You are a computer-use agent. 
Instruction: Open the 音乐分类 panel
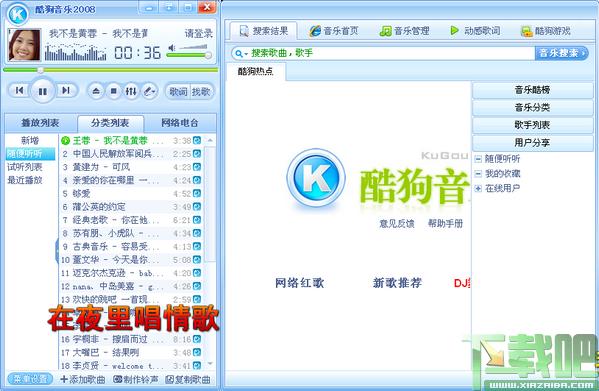(533, 108)
